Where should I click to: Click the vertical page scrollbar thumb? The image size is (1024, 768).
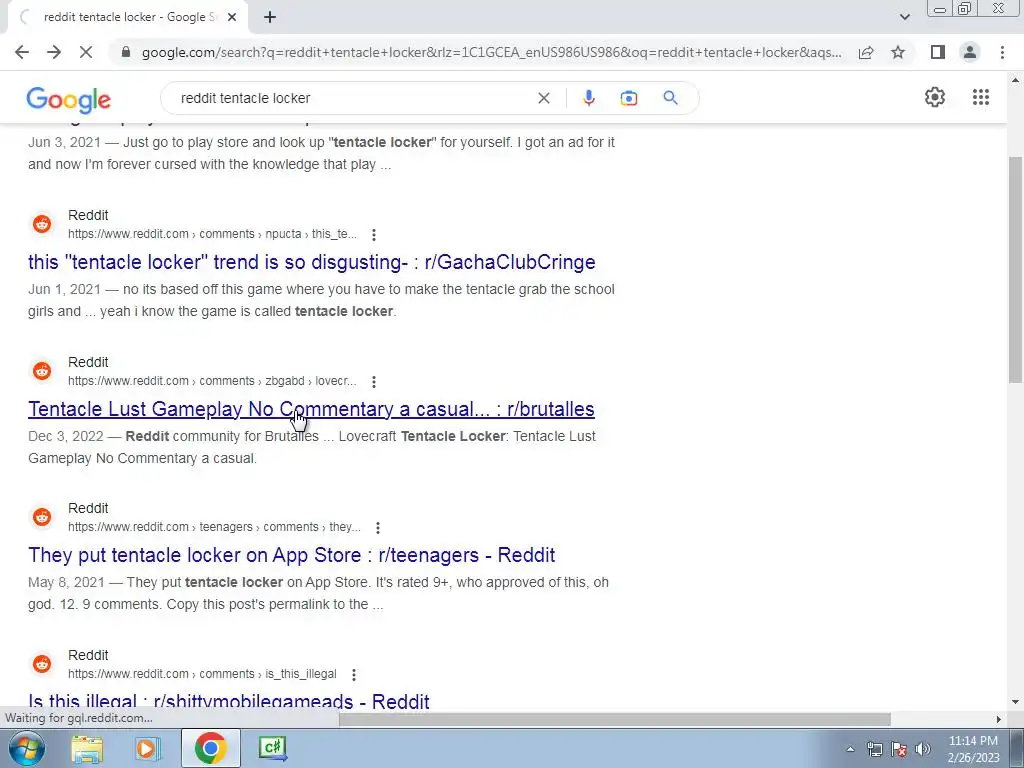(x=1015, y=270)
